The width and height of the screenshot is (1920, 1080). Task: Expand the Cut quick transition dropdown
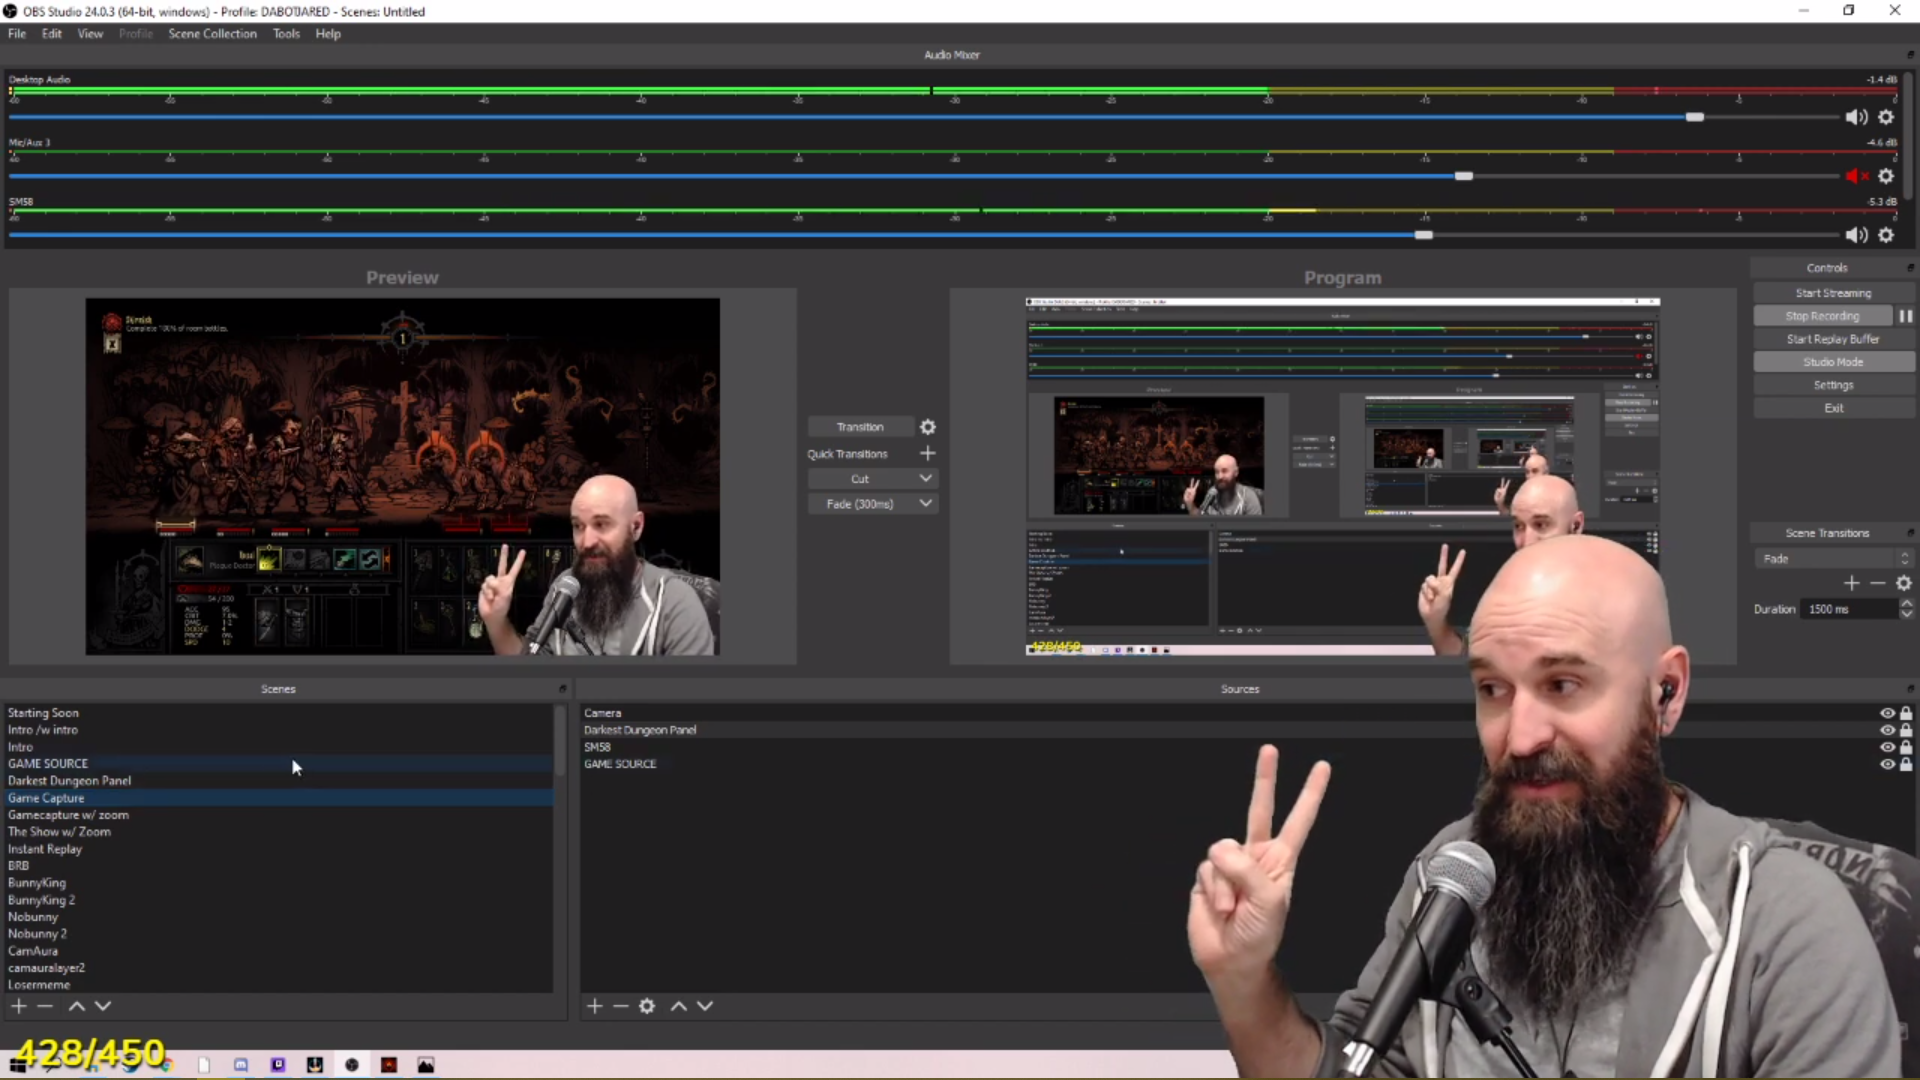pos(925,479)
